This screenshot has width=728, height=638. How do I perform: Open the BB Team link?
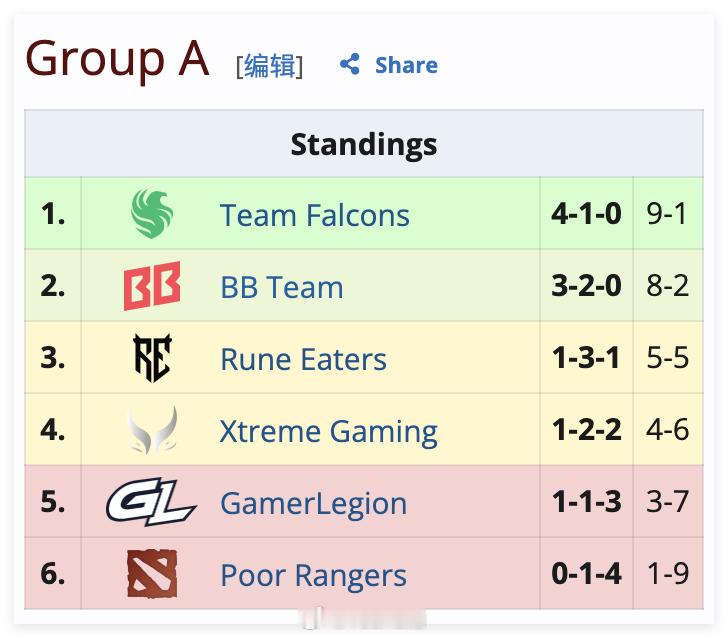click(282, 287)
